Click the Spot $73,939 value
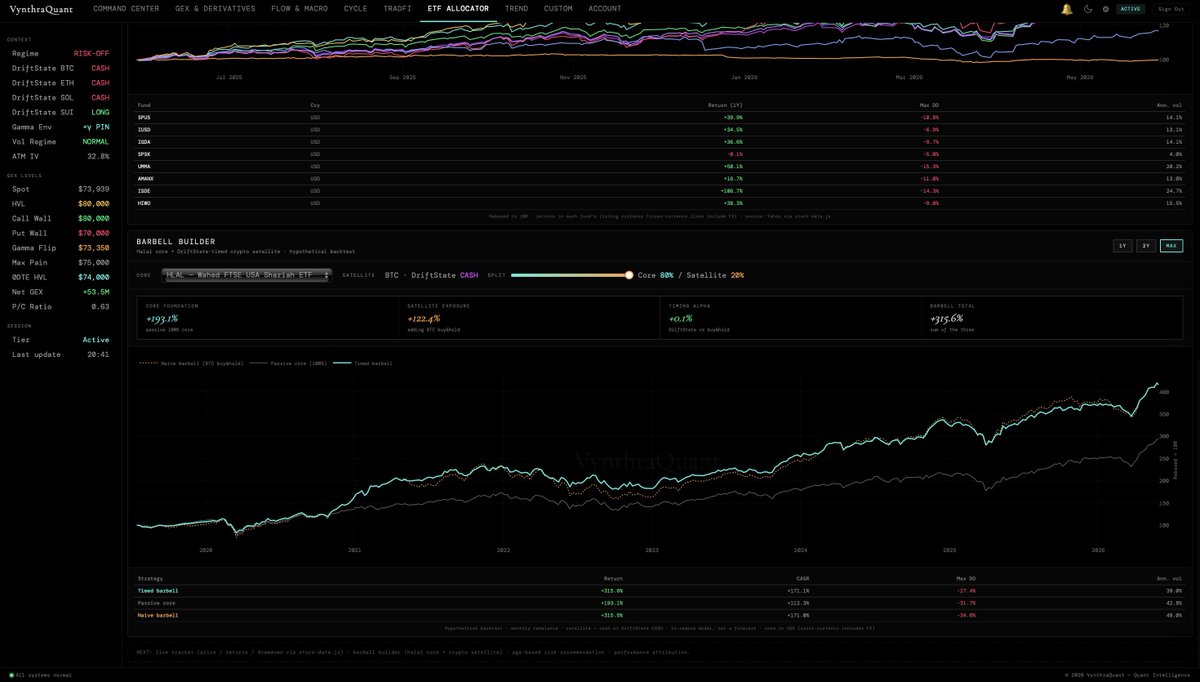 [x=93, y=188]
